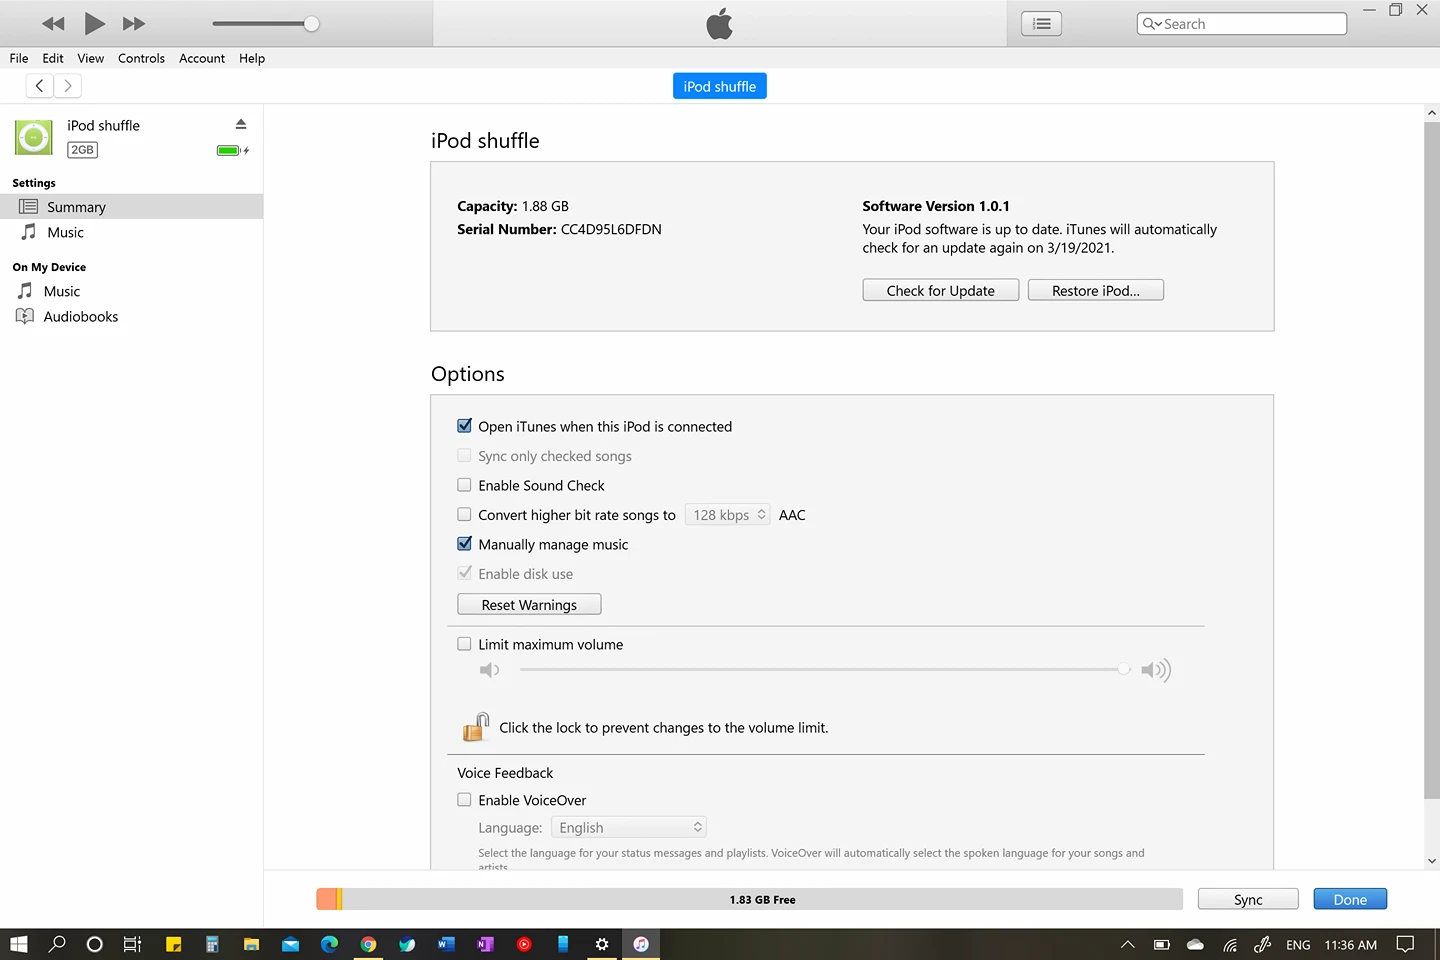Open the File menu

pyautogui.click(x=19, y=58)
